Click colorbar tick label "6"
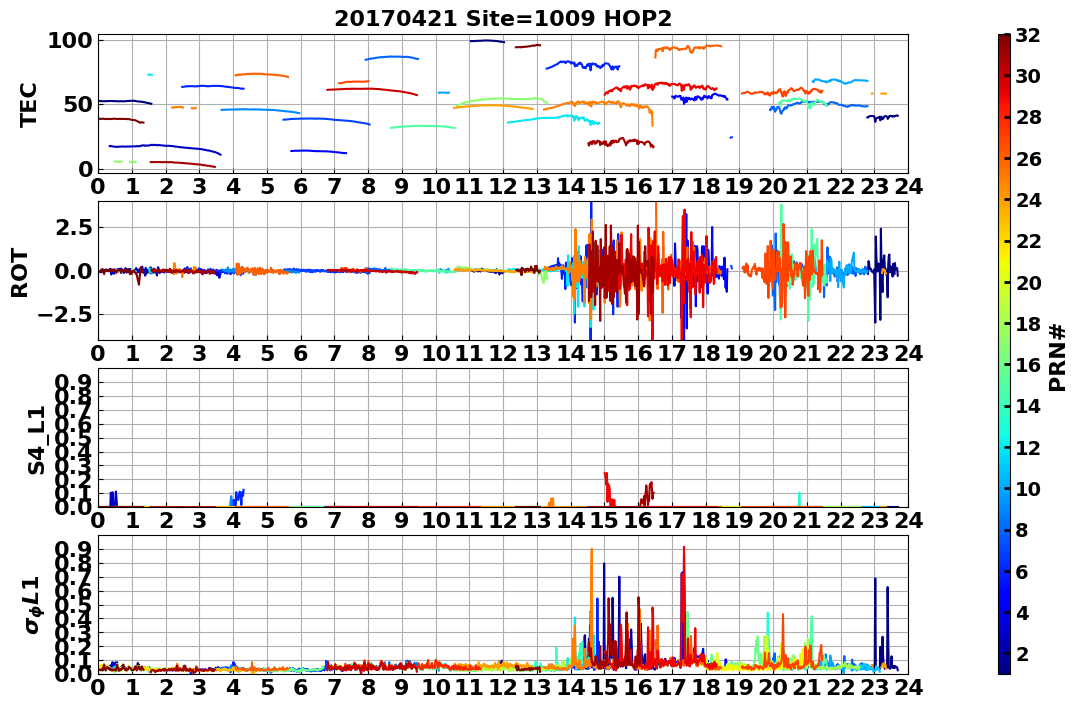The width and height of the screenshot is (1077, 709). tap(1023, 571)
